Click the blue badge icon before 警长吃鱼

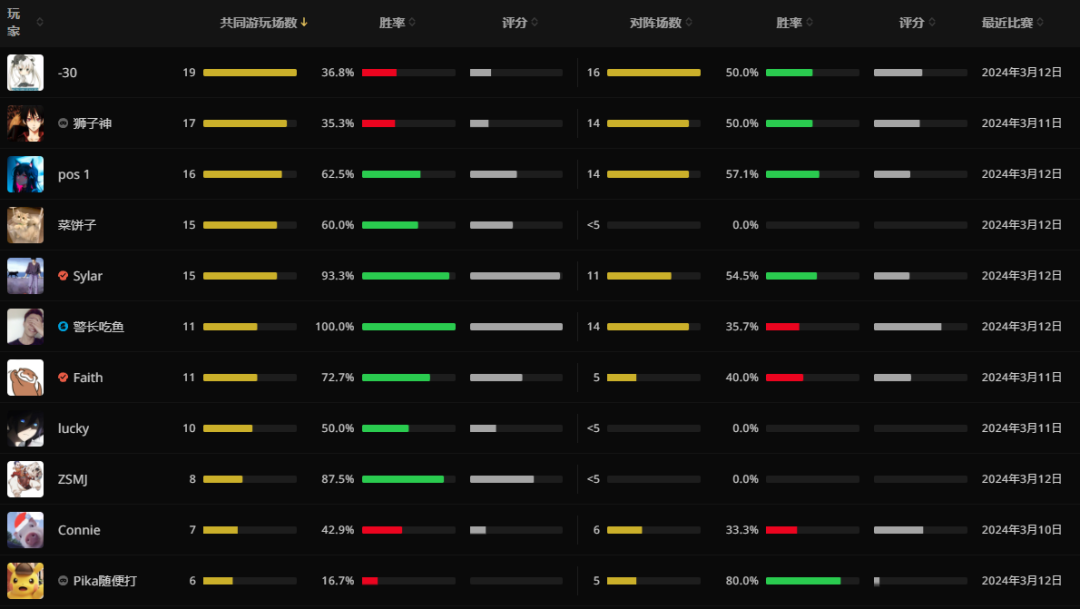63,327
